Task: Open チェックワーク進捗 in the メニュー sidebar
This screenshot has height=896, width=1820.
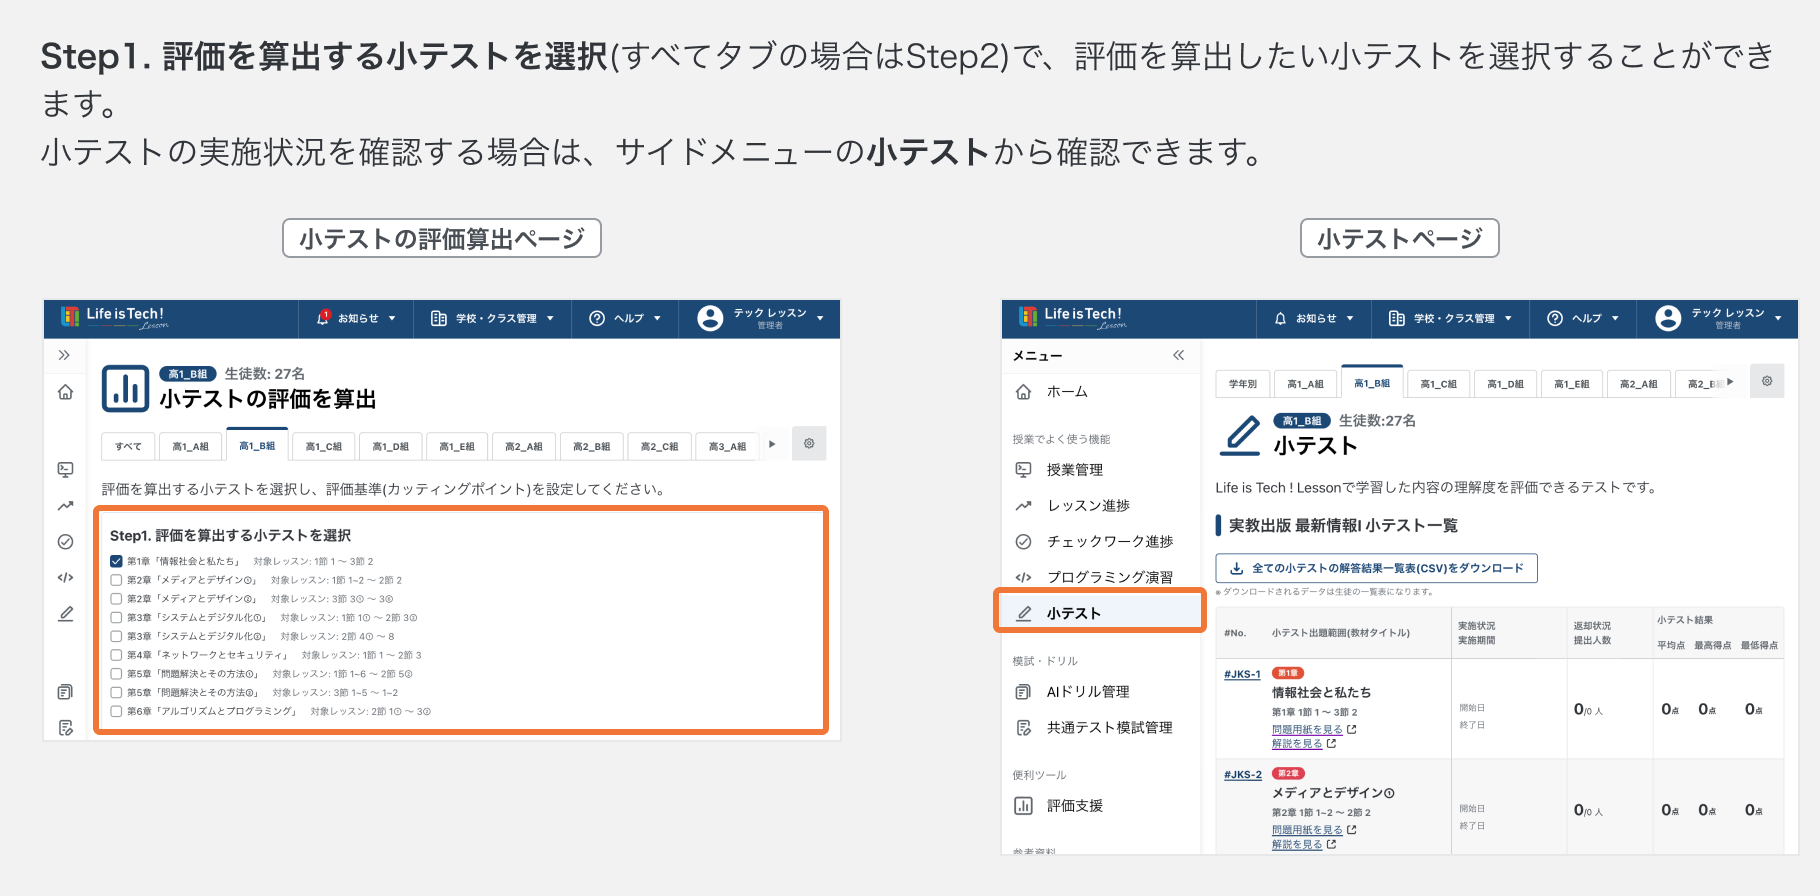Action: click(1100, 542)
